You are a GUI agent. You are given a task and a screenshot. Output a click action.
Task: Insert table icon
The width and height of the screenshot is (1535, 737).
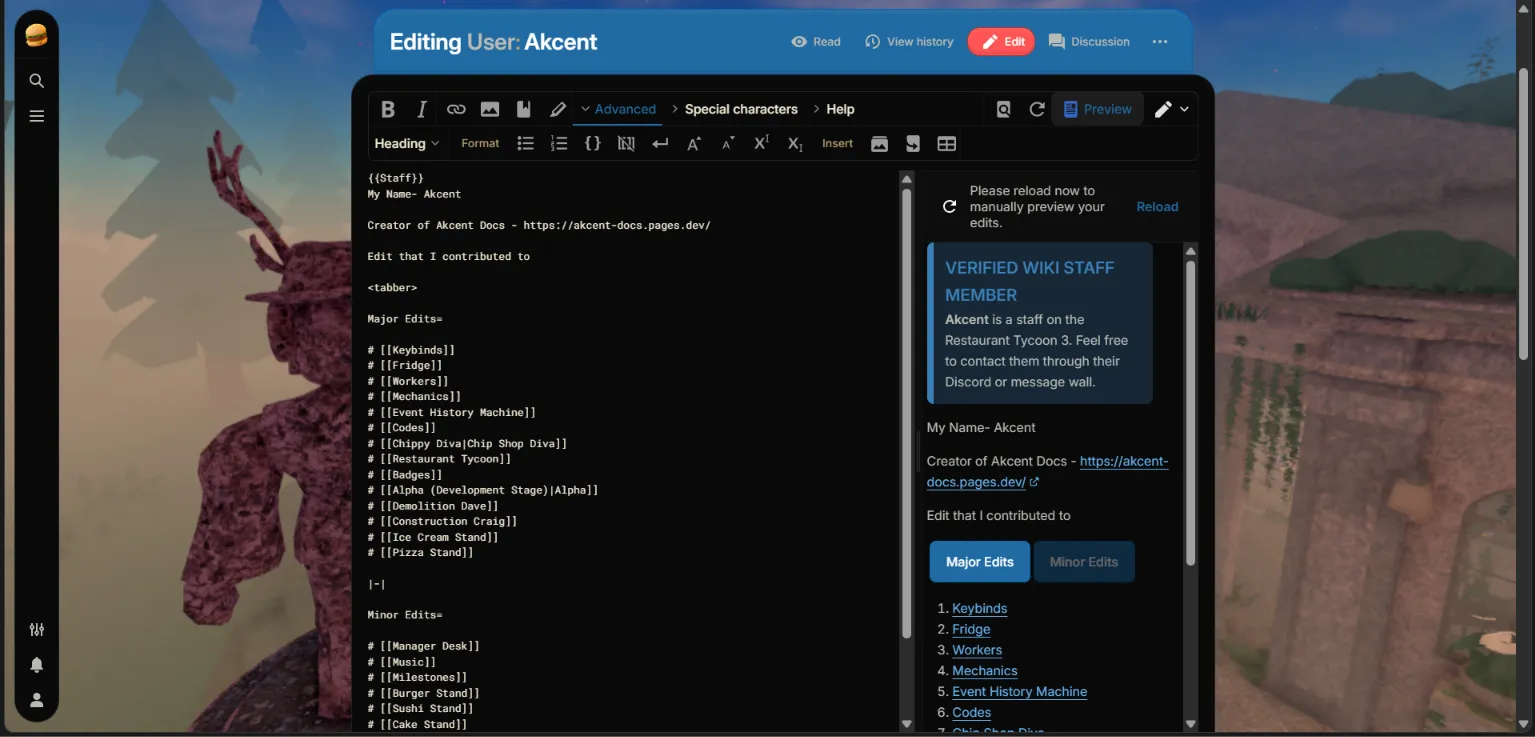(947, 144)
